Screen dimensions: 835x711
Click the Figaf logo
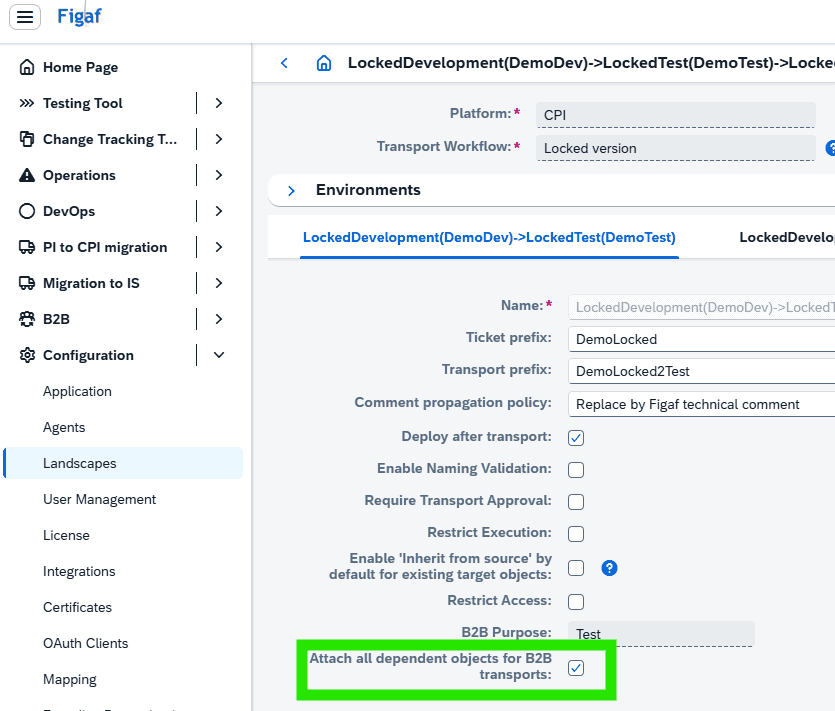pyautogui.click(x=79, y=17)
